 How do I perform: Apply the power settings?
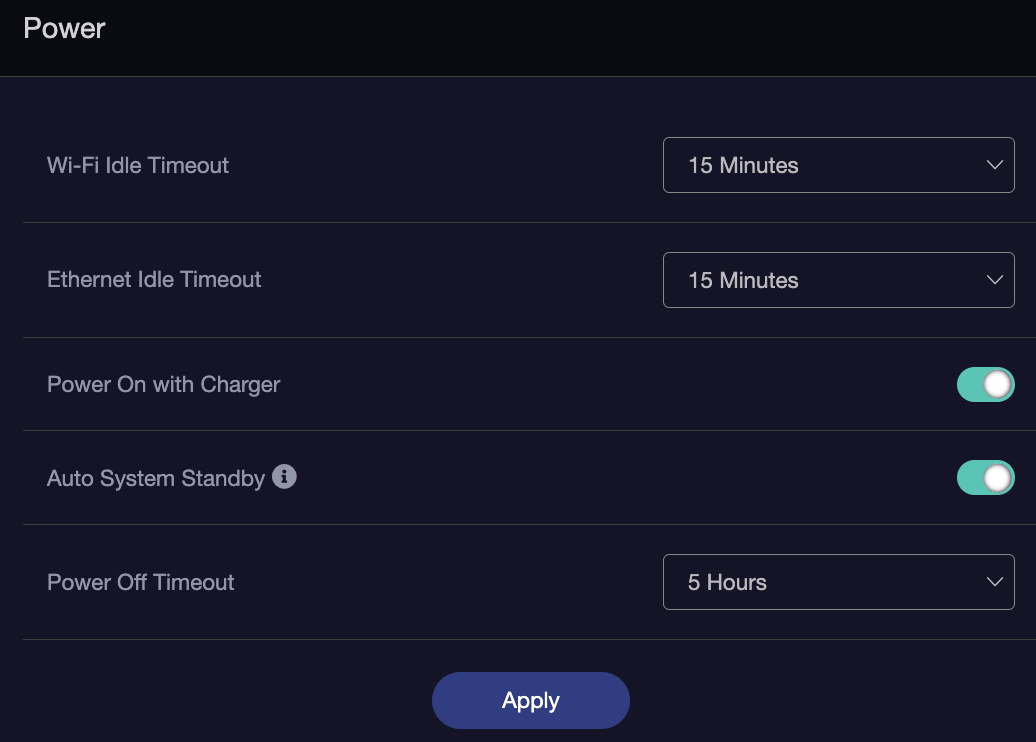(x=531, y=700)
